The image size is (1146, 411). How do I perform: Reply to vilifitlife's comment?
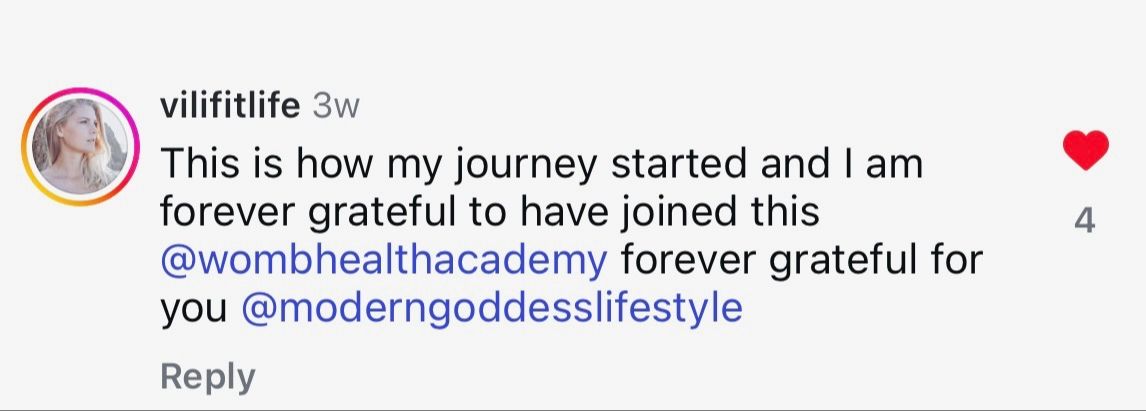click(208, 378)
